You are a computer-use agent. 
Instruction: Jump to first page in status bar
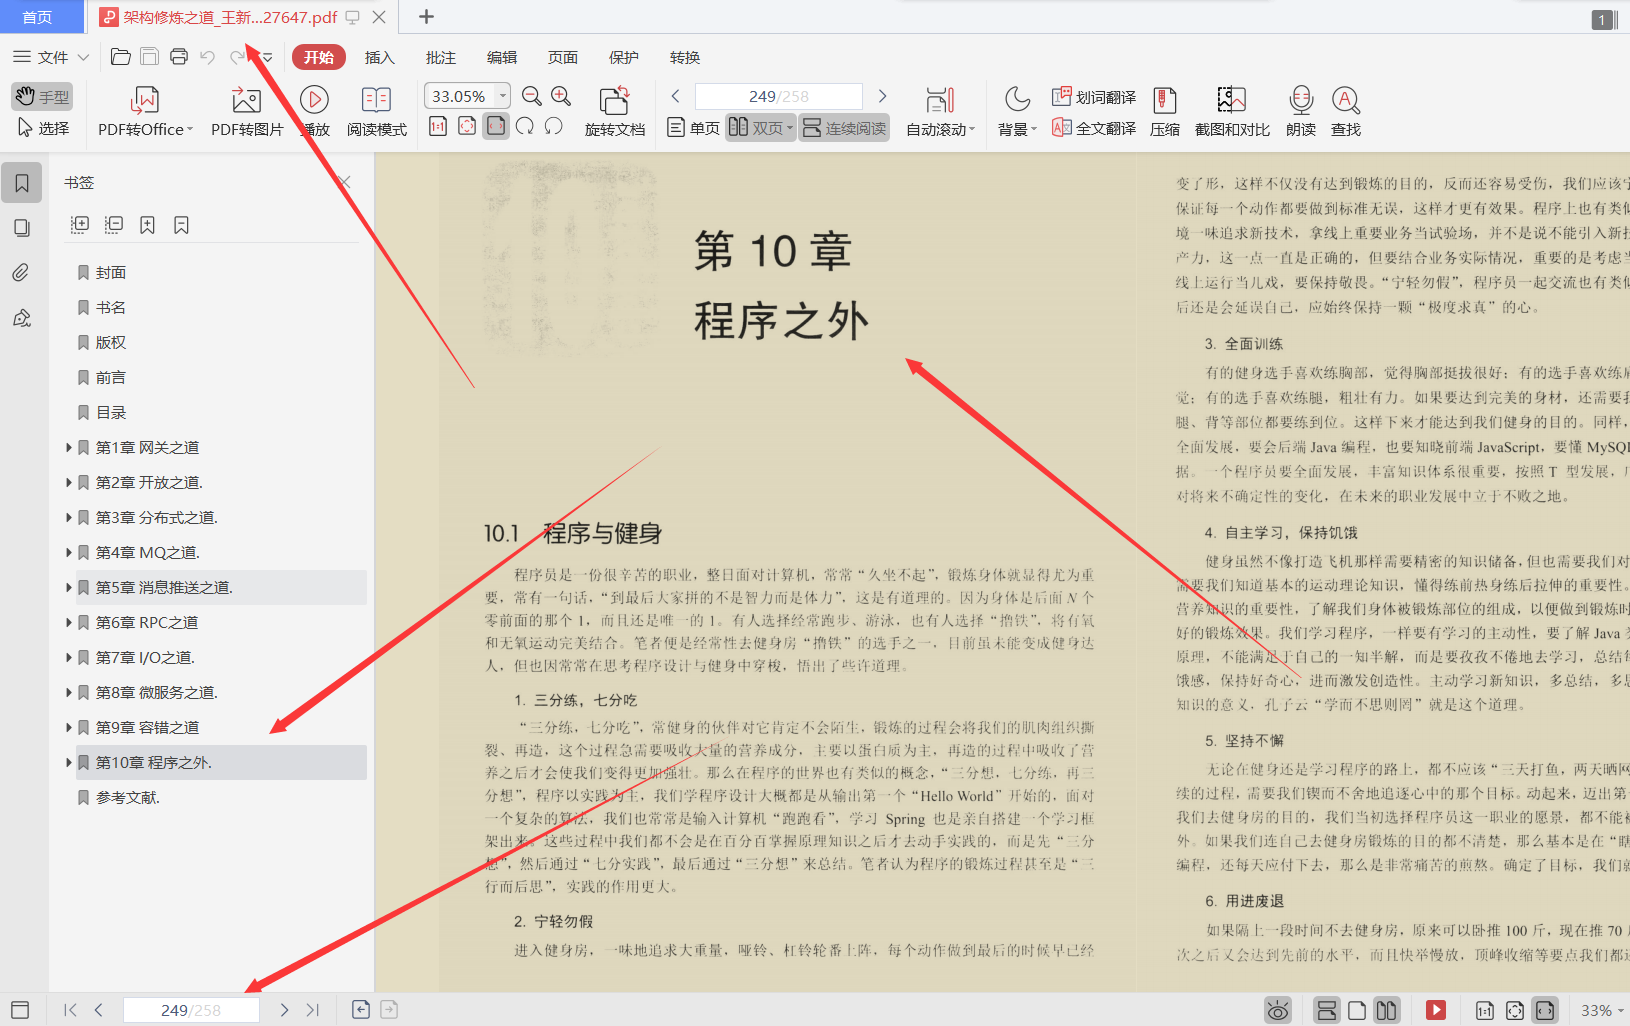[x=70, y=1010]
